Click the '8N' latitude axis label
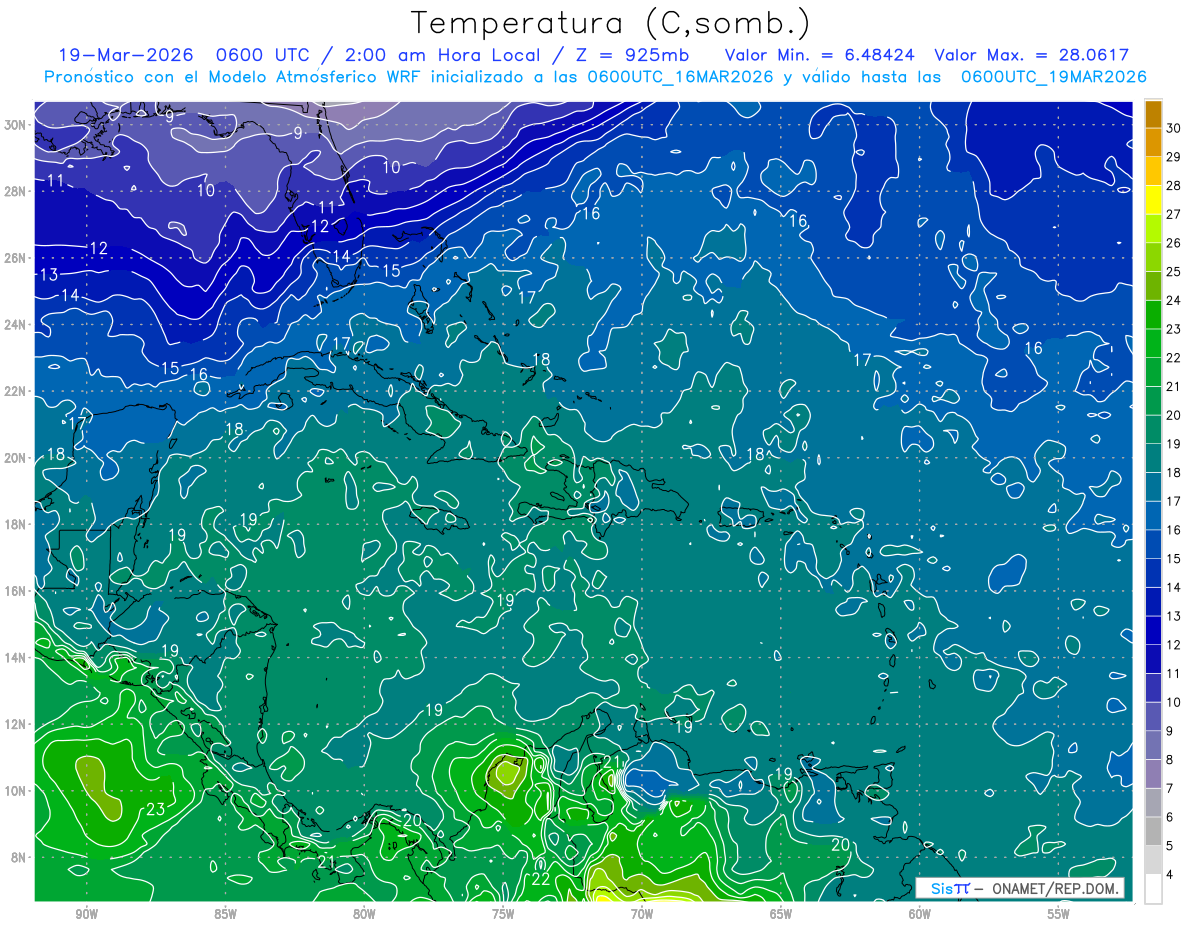This screenshot has width=1200, height=927. click(19, 858)
